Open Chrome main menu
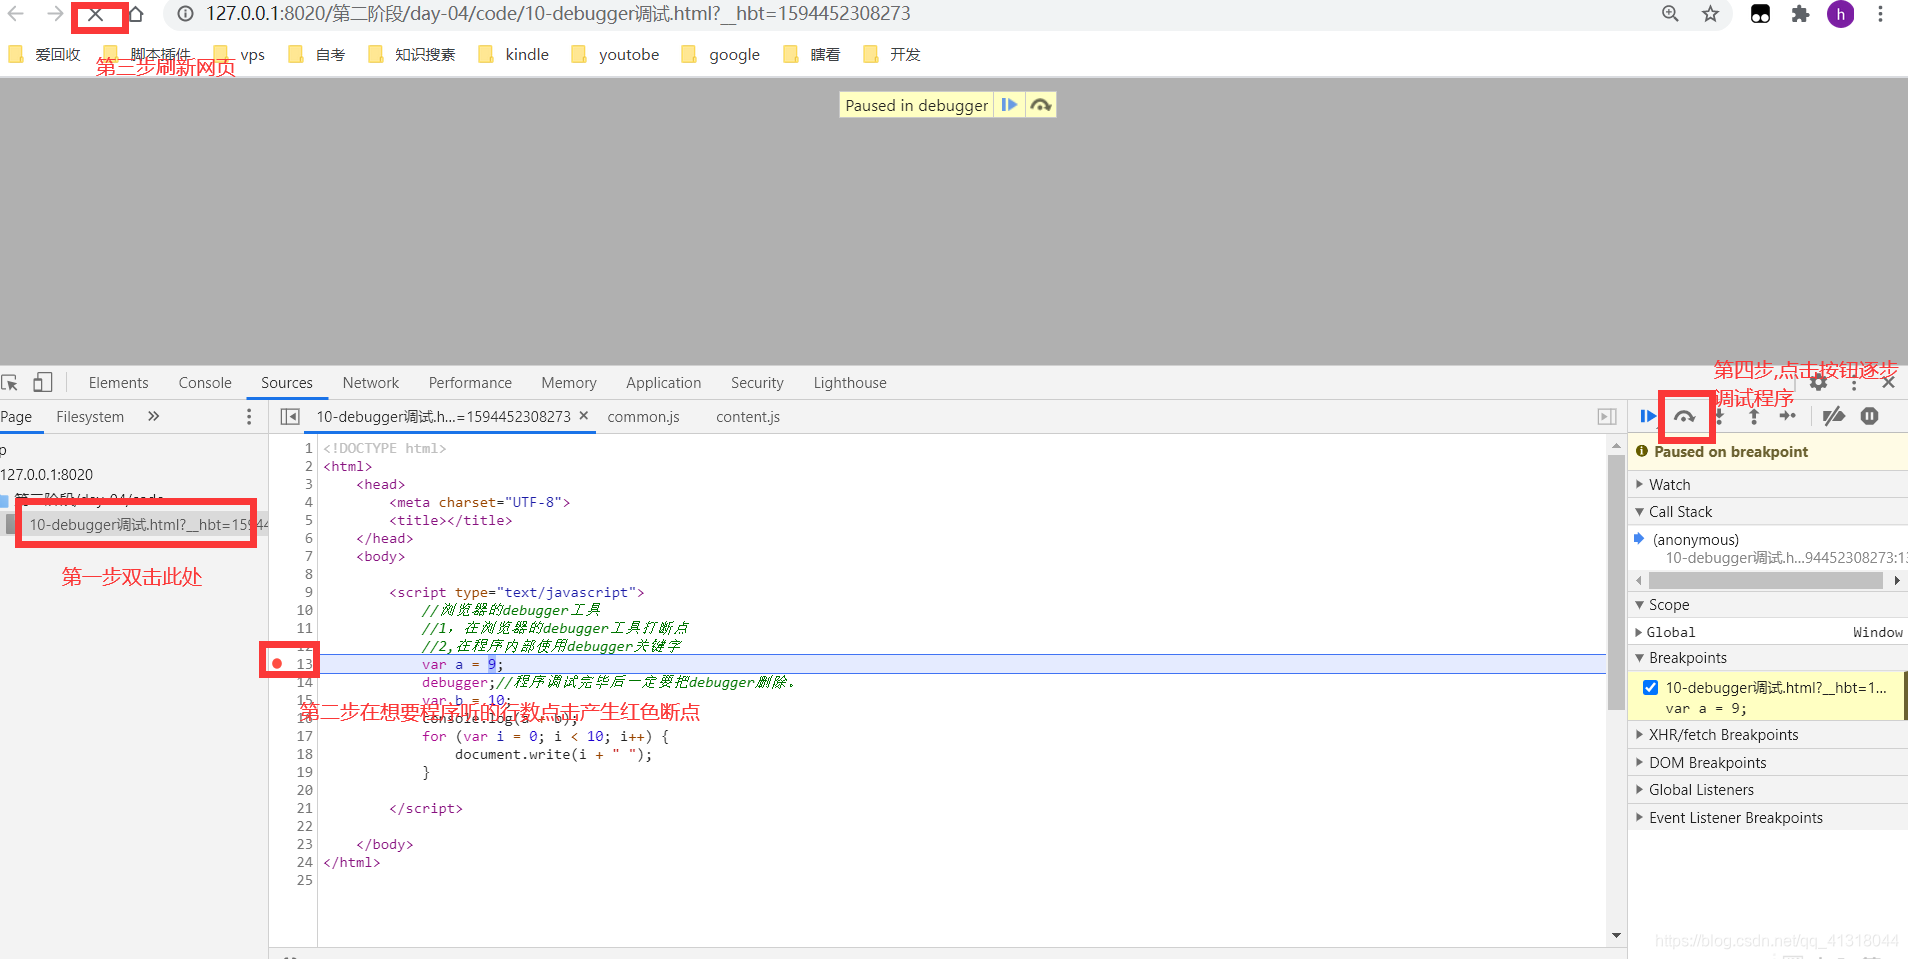 click(1880, 14)
